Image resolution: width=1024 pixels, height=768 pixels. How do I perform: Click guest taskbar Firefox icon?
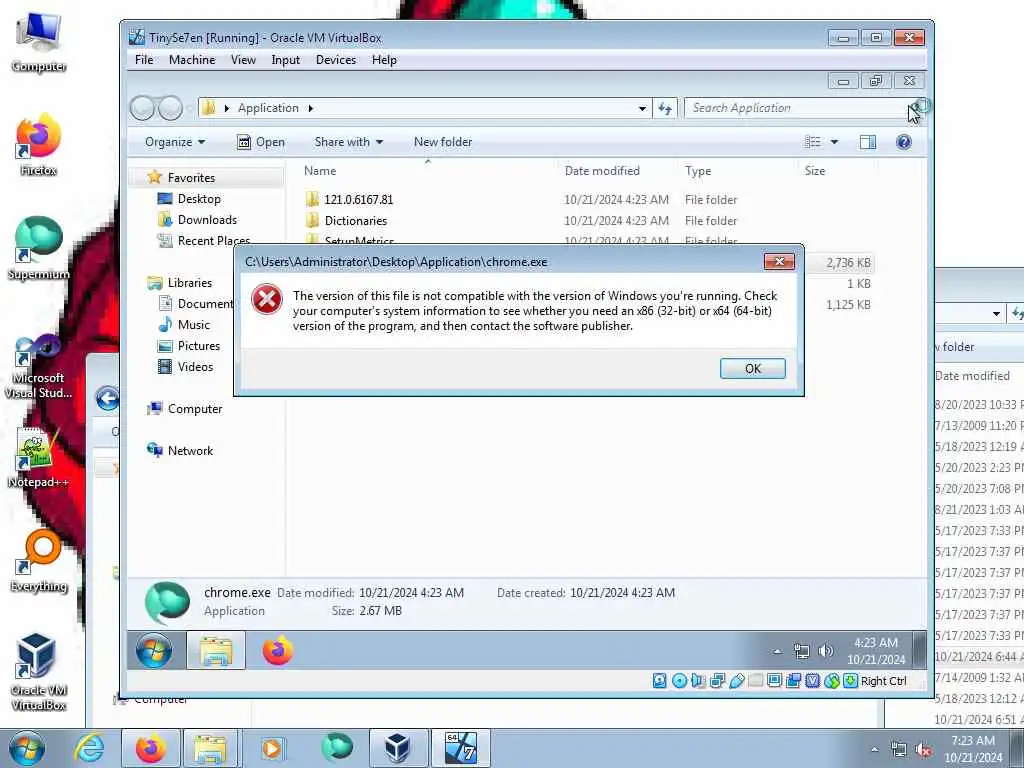click(278, 650)
